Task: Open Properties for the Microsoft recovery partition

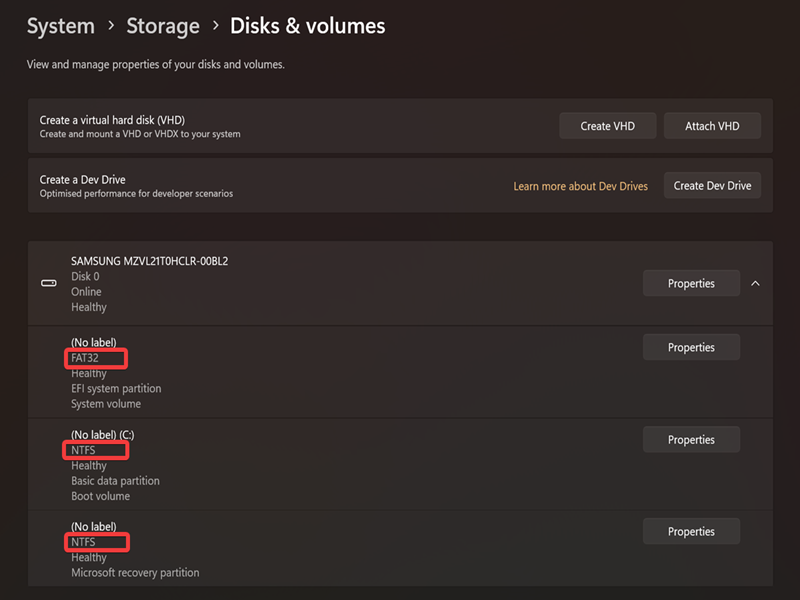Action: click(x=691, y=531)
